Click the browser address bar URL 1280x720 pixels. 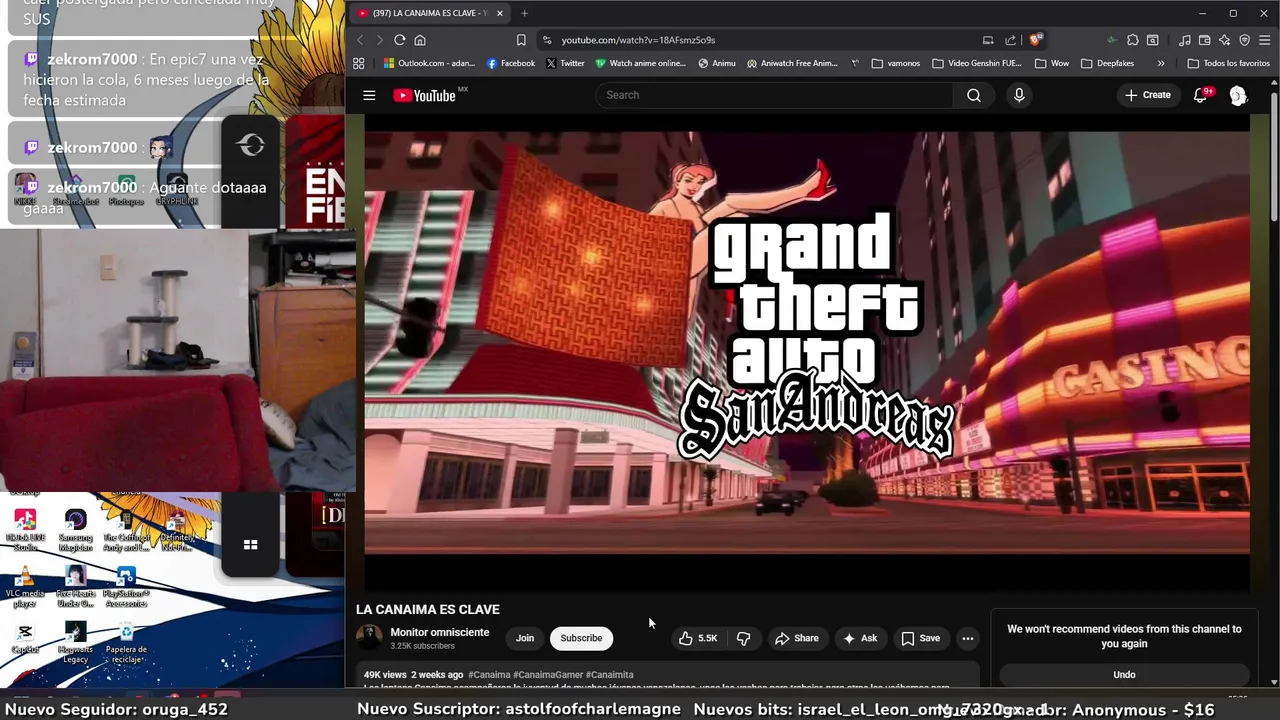[638, 40]
